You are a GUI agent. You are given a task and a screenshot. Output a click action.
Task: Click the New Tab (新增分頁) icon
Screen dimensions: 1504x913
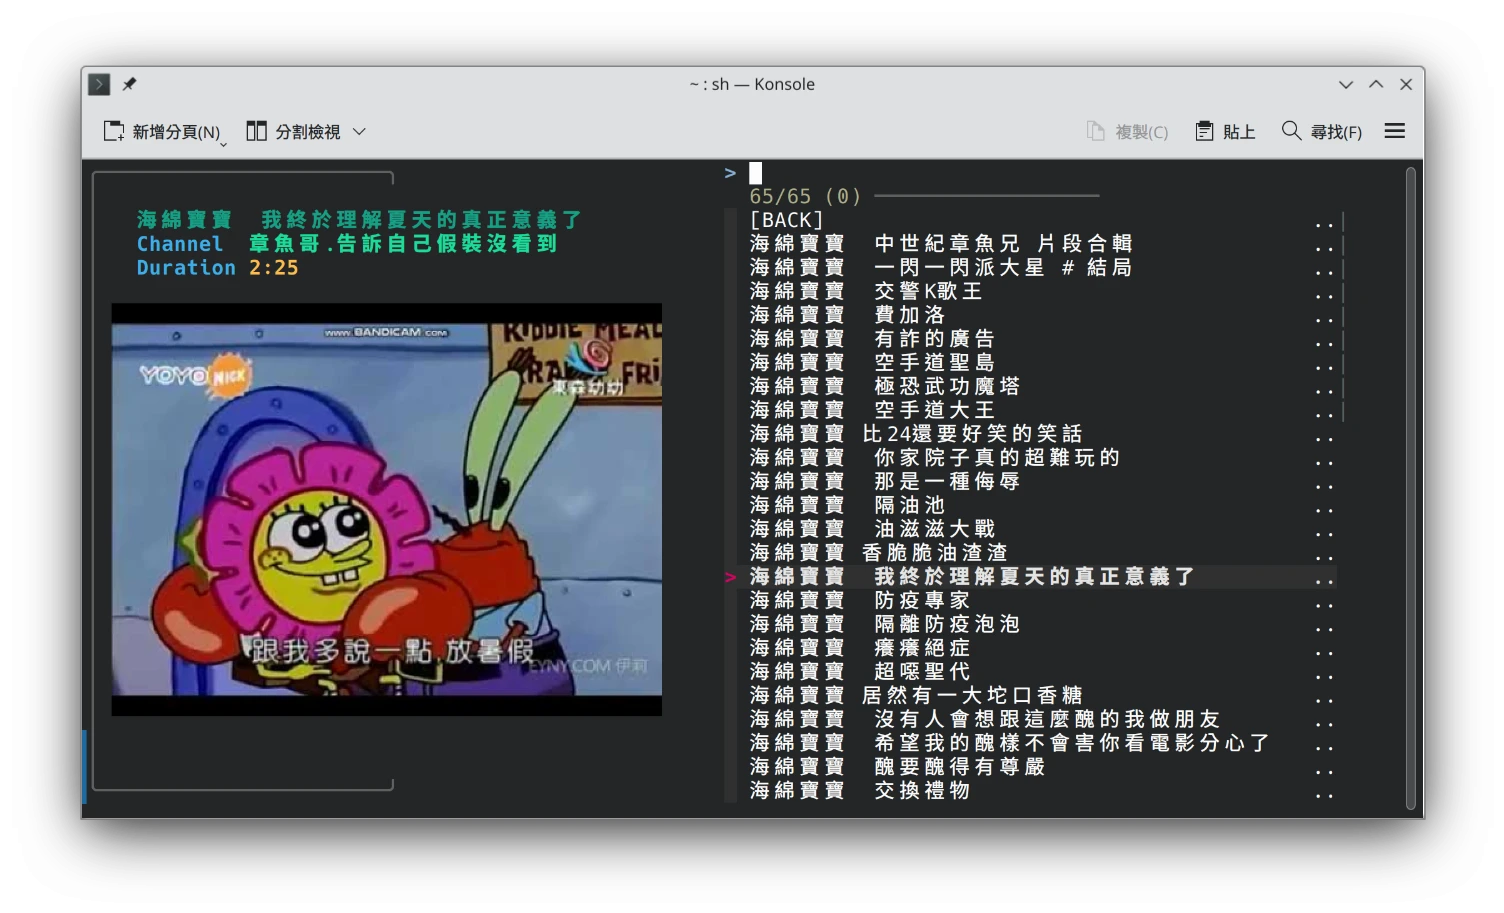[114, 131]
